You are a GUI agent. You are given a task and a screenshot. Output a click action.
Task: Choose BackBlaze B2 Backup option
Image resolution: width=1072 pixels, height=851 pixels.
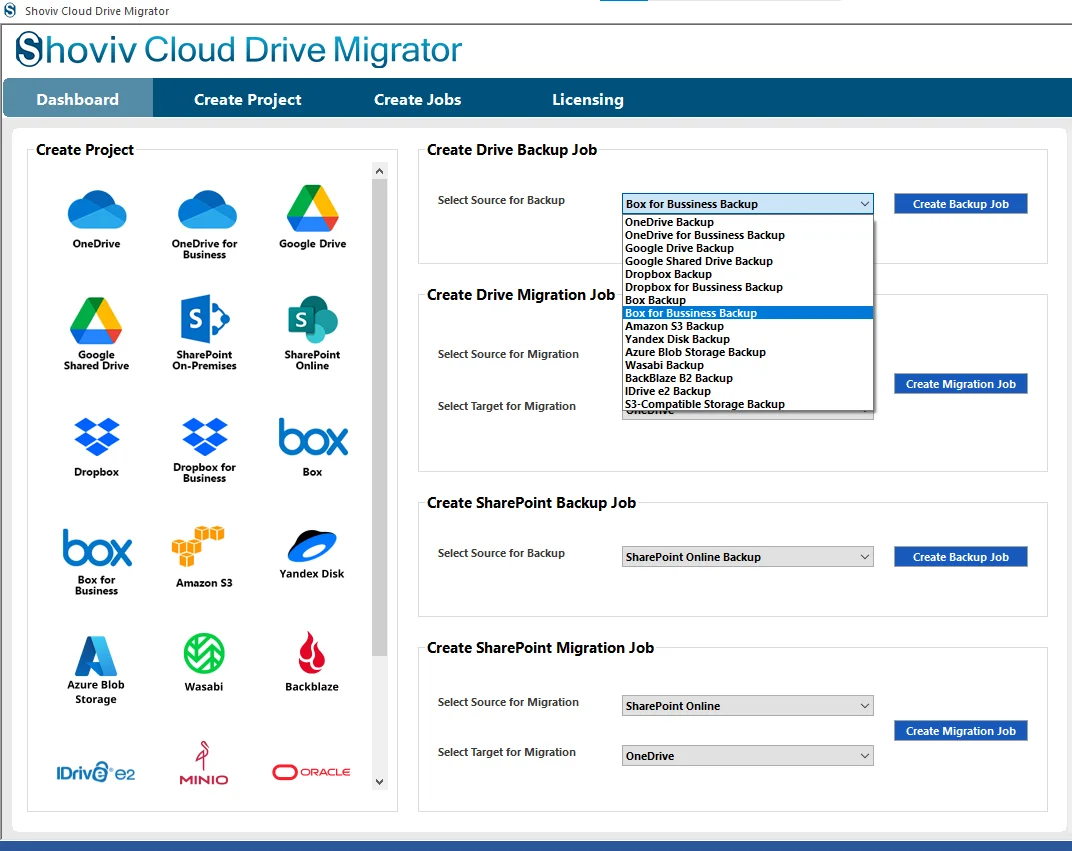point(748,378)
